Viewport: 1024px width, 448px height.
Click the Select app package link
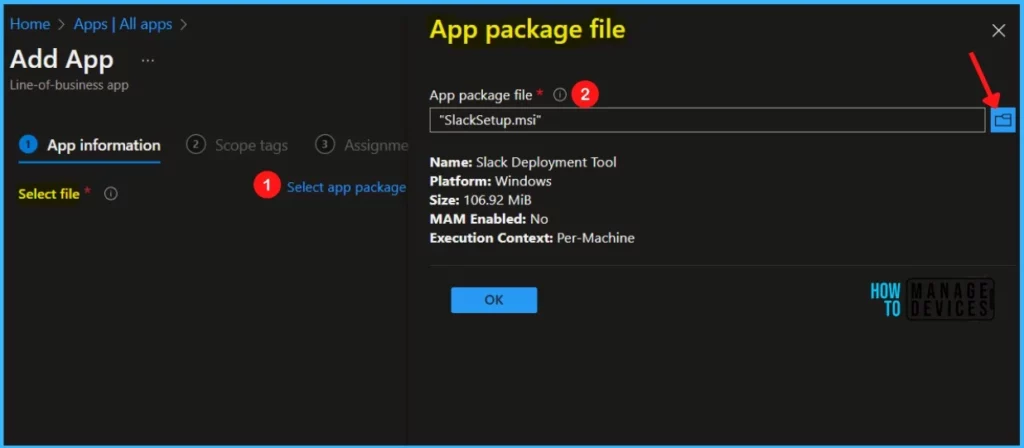[x=347, y=187]
